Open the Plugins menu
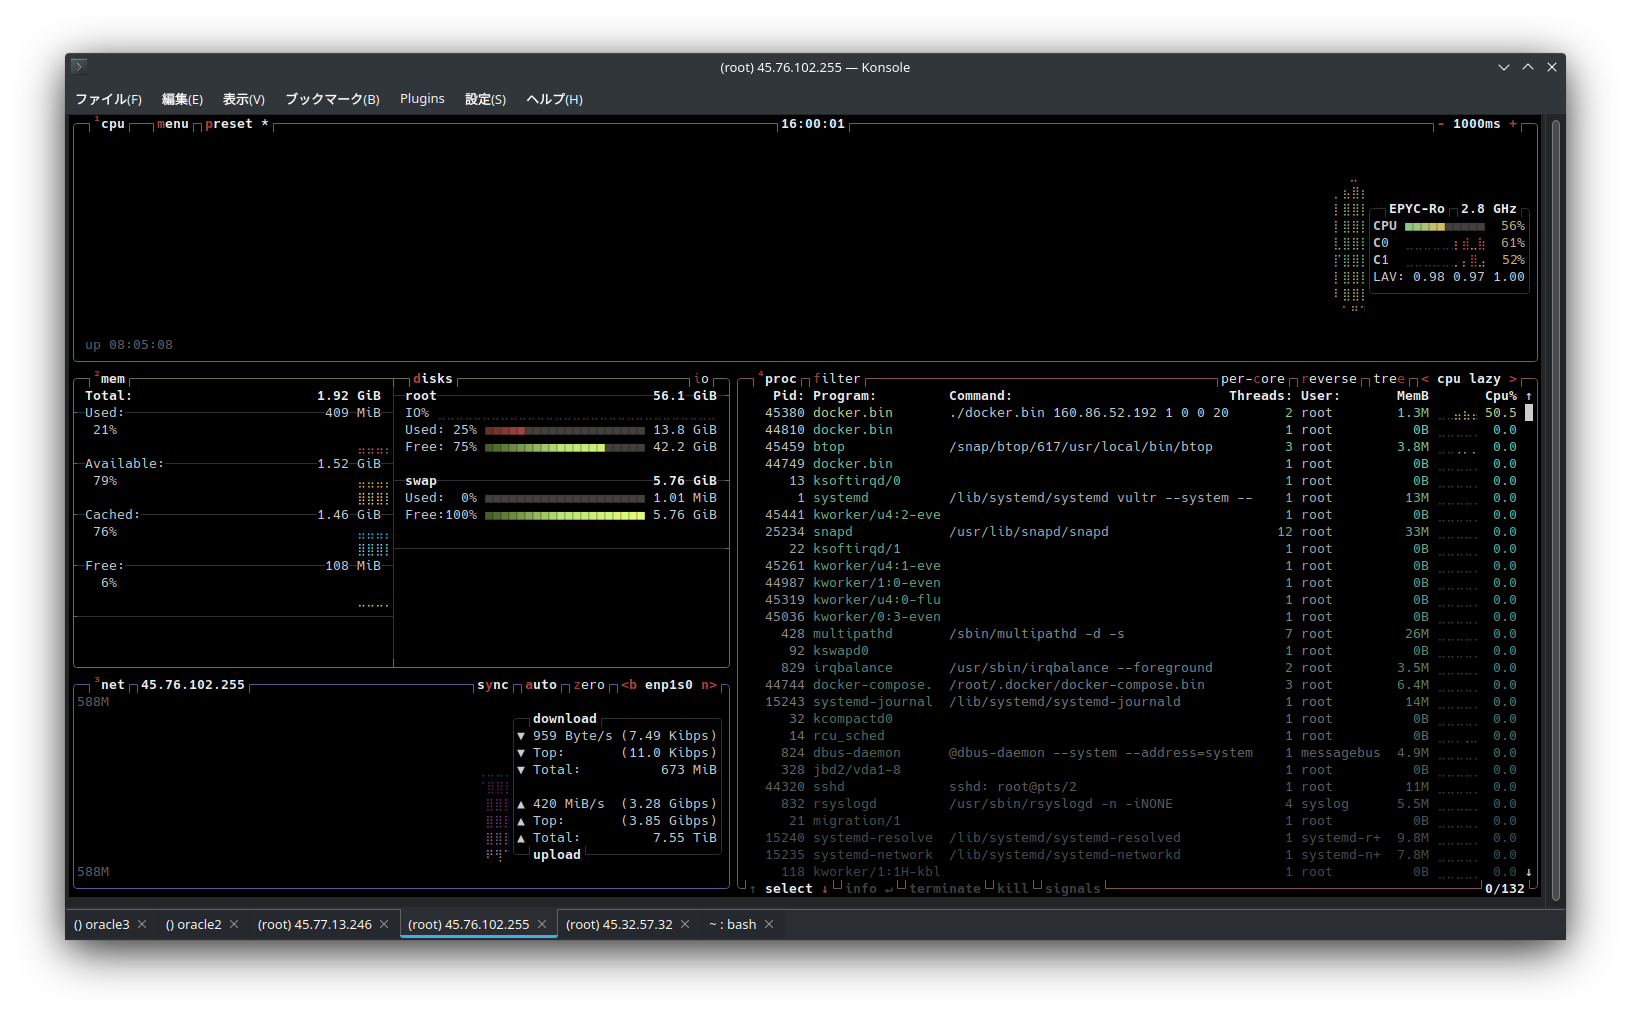Image resolution: width=1631 pixels, height=1017 pixels. [x=422, y=99]
